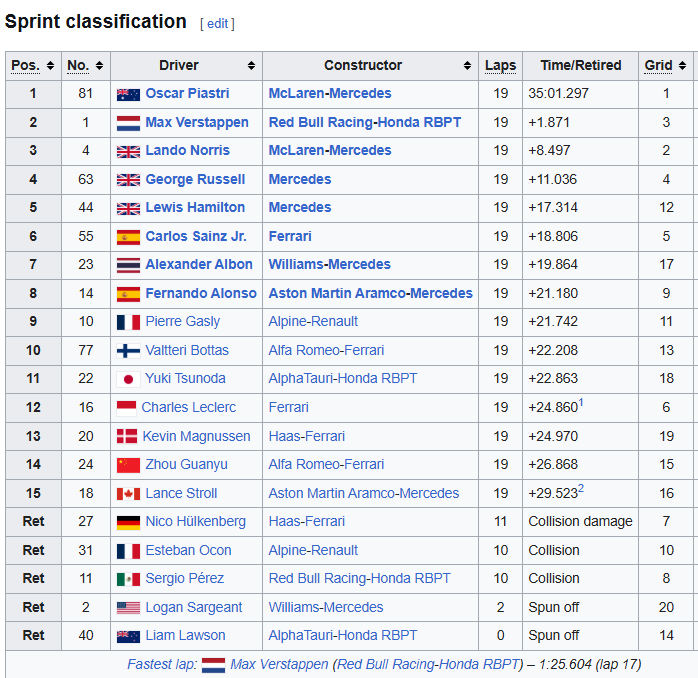Click UK flag beside George Russell

click(x=128, y=180)
